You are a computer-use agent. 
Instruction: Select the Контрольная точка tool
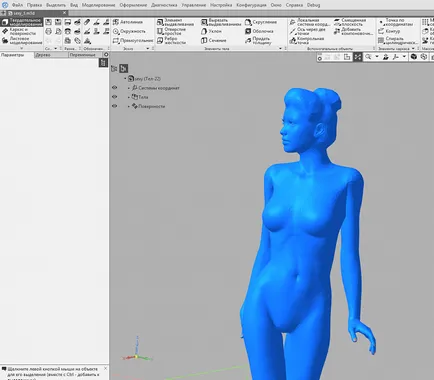[x=307, y=40]
